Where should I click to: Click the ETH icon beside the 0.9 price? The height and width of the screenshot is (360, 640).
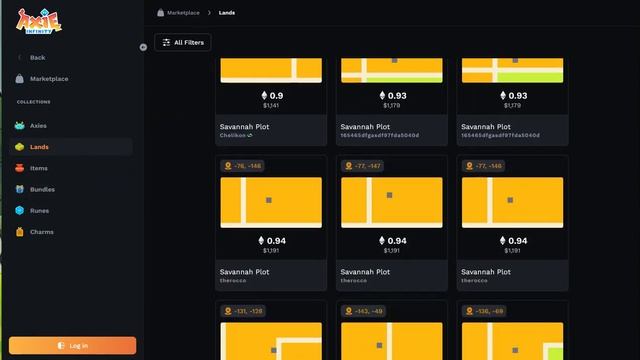pyautogui.click(x=264, y=96)
